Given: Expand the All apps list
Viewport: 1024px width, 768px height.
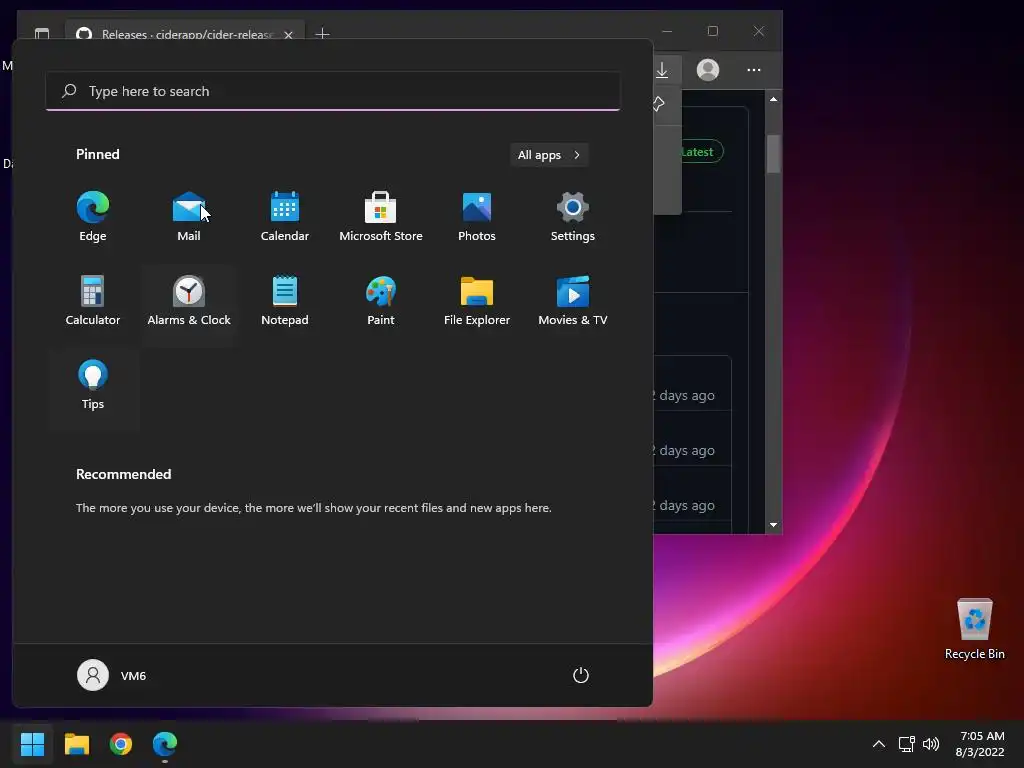Looking at the screenshot, I should (x=549, y=155).
